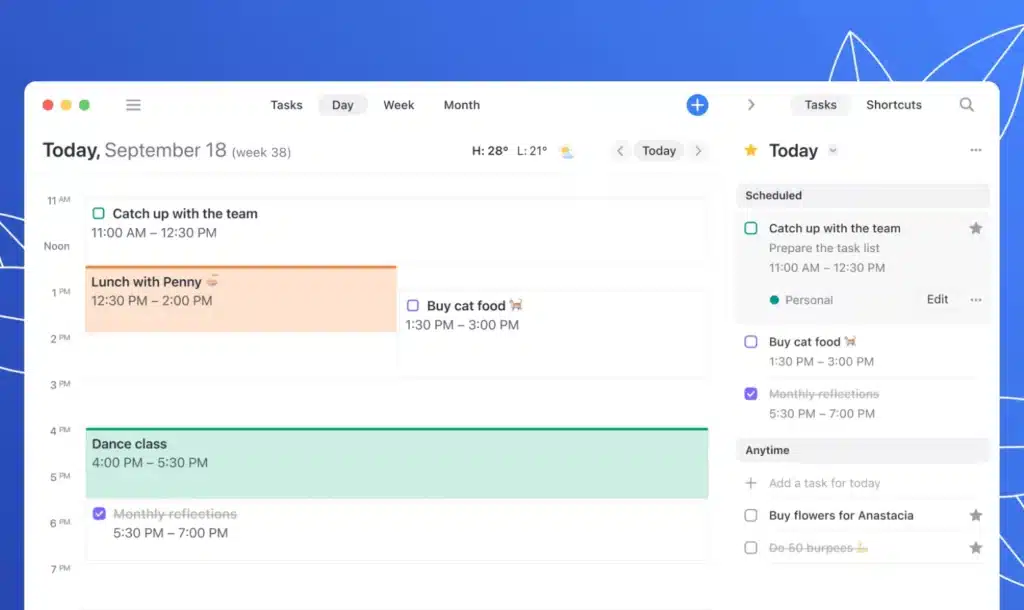Uncheck Monthly reflections in the sidebar list
The width and height of the screenshot is (1024, 610).
(x=751, y=394)
